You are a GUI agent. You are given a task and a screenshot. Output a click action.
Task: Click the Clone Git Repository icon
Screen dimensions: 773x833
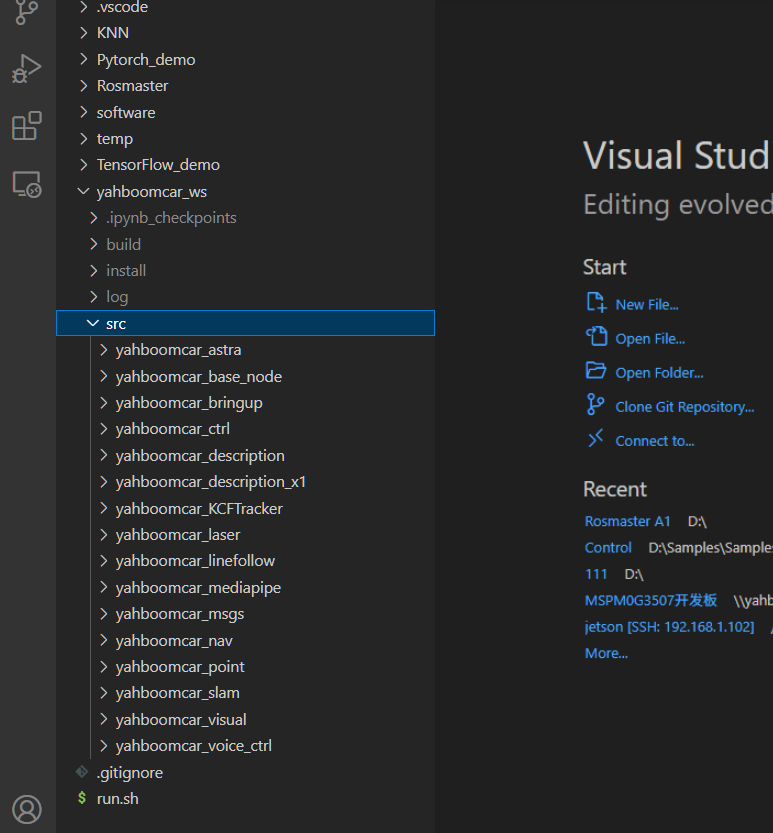[596, 404]
